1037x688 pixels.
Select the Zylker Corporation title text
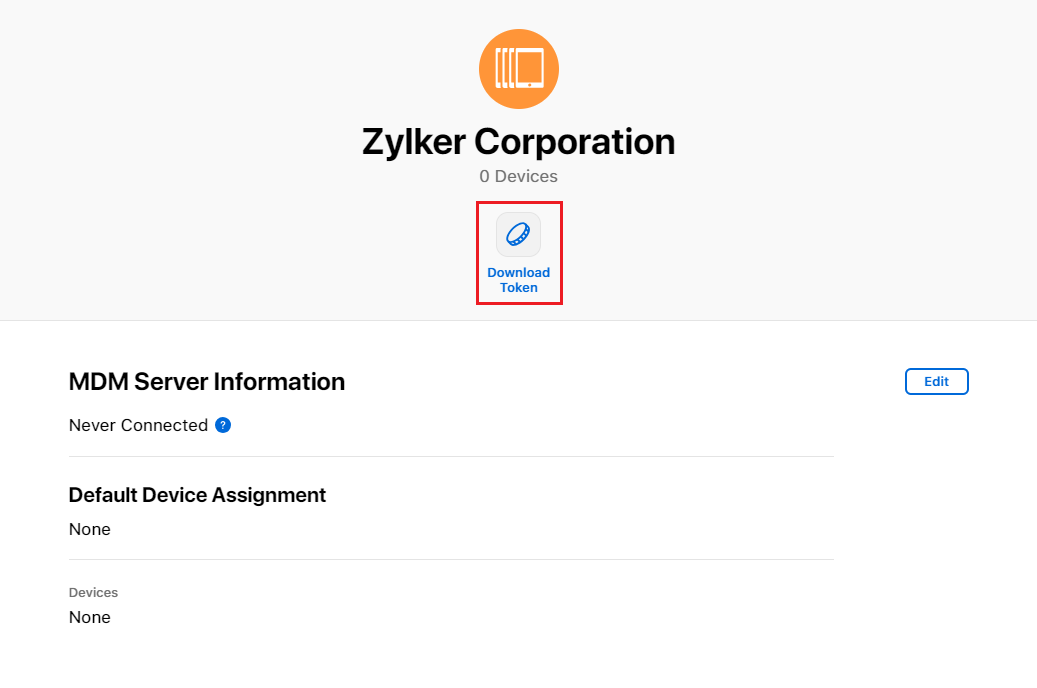coord(519,141)
